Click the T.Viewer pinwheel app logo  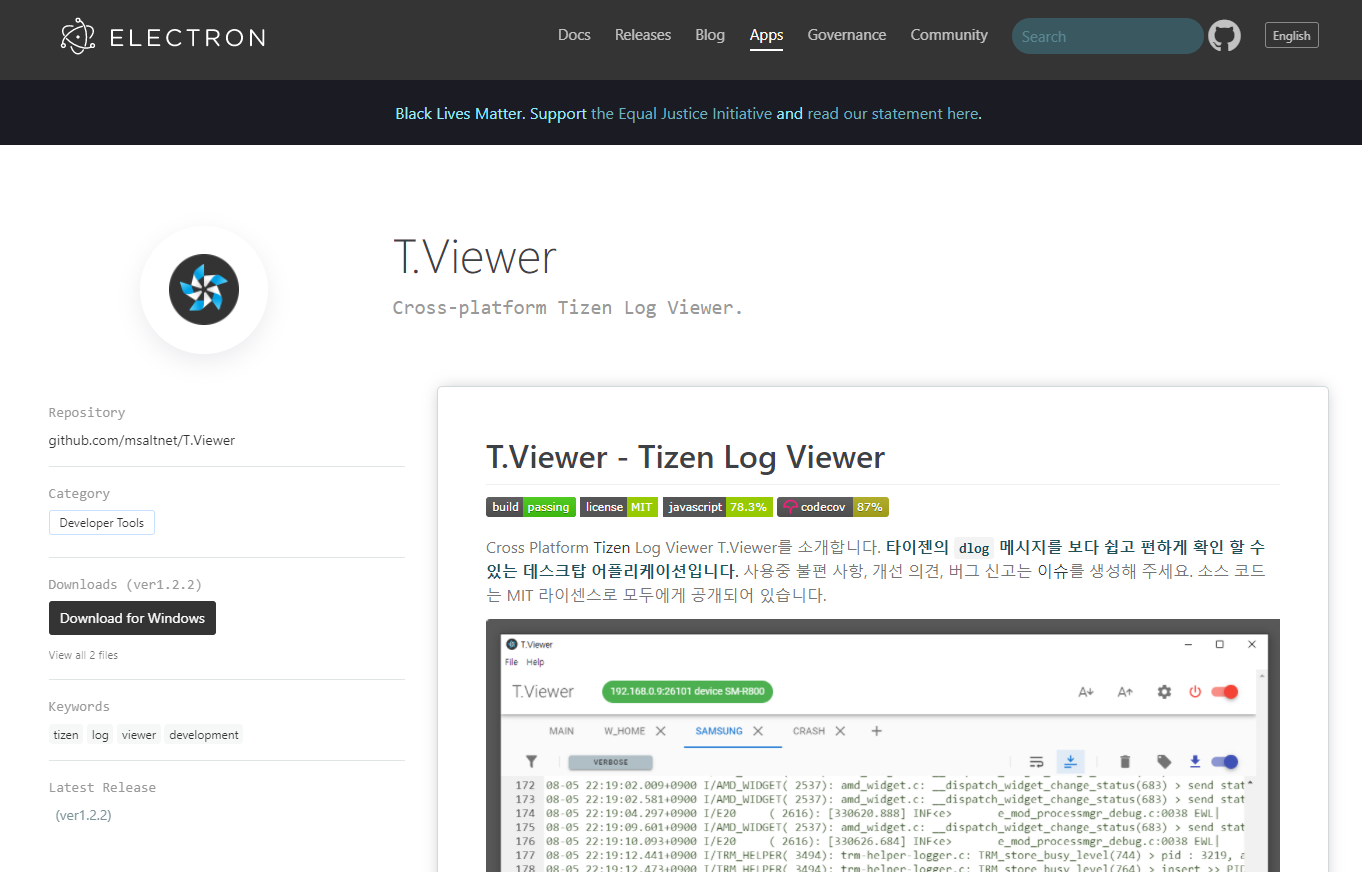204,289
